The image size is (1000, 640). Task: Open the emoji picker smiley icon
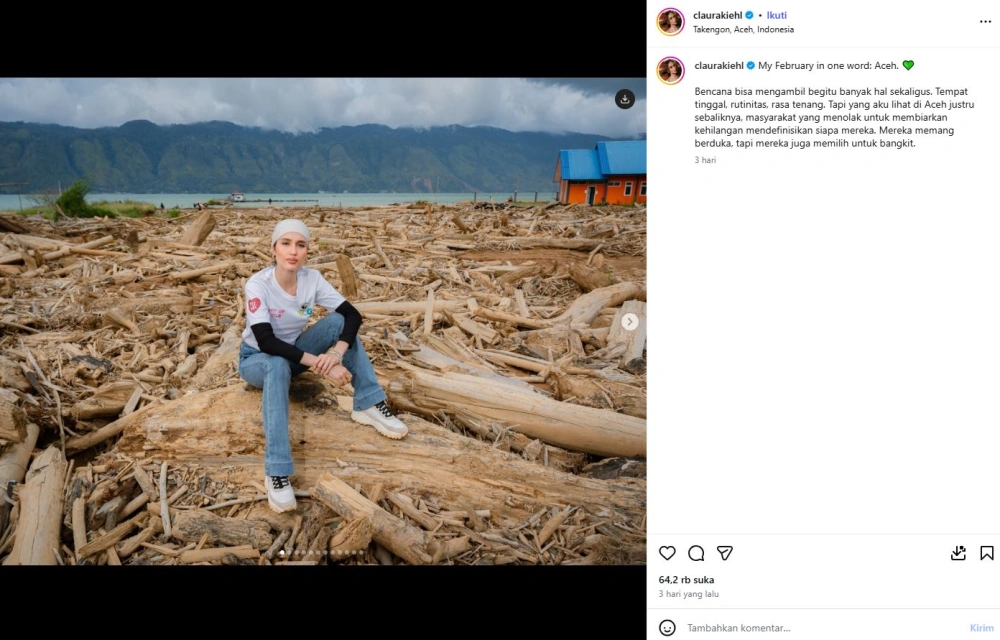click(x=667, y=627)
